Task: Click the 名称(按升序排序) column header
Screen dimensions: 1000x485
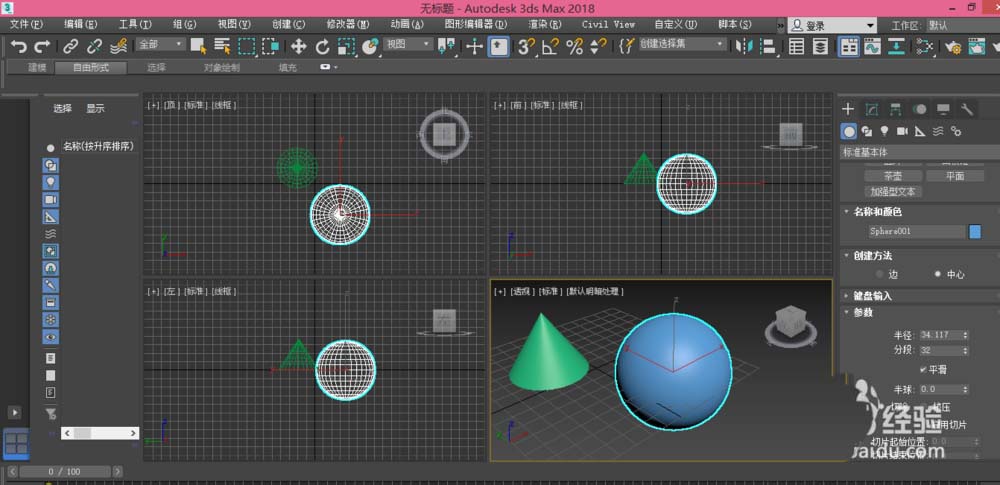Action: point(98,146)
